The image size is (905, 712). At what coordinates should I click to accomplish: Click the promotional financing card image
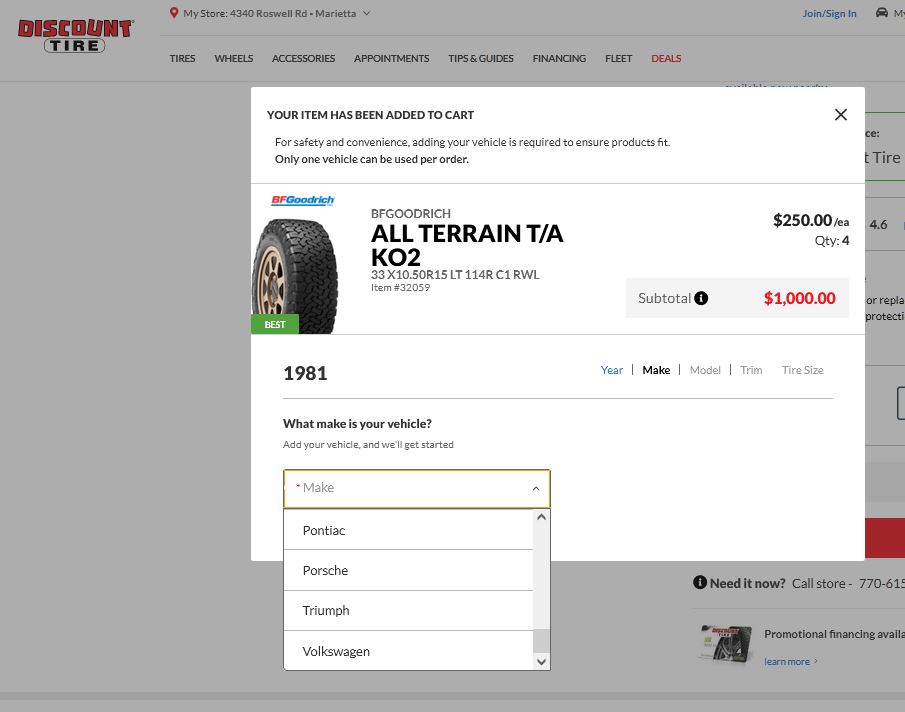725,644
